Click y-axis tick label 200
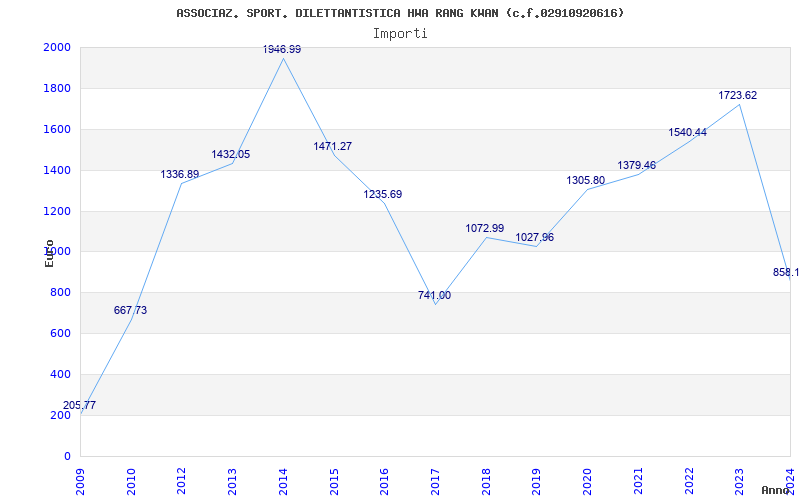800x500 pixels. coord(60,415)
